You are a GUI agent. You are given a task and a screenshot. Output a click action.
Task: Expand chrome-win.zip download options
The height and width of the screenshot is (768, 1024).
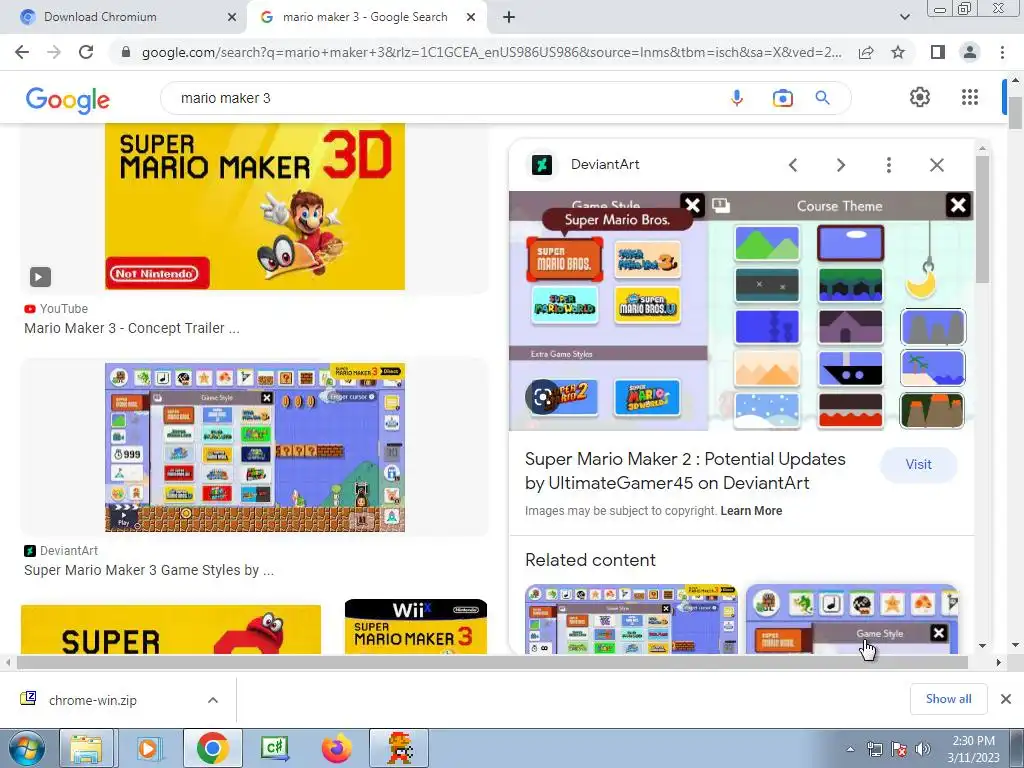213,700
